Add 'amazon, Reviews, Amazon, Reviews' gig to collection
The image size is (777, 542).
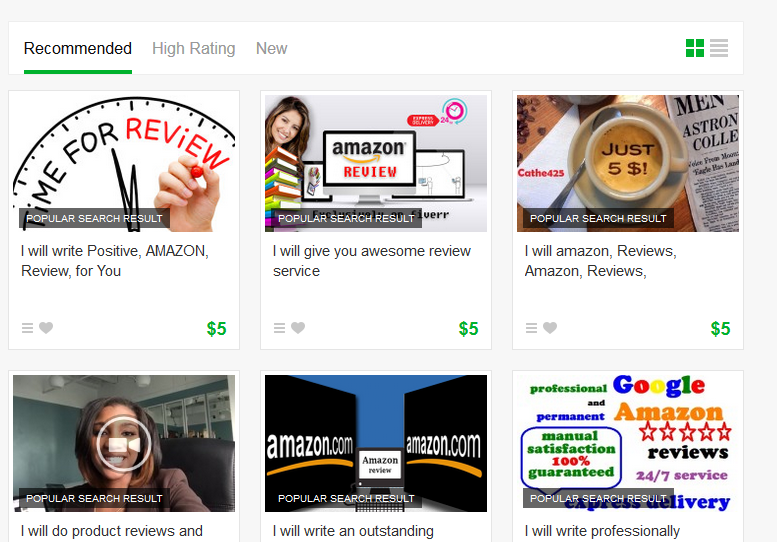pyautogui.click(x=531, y=328)
